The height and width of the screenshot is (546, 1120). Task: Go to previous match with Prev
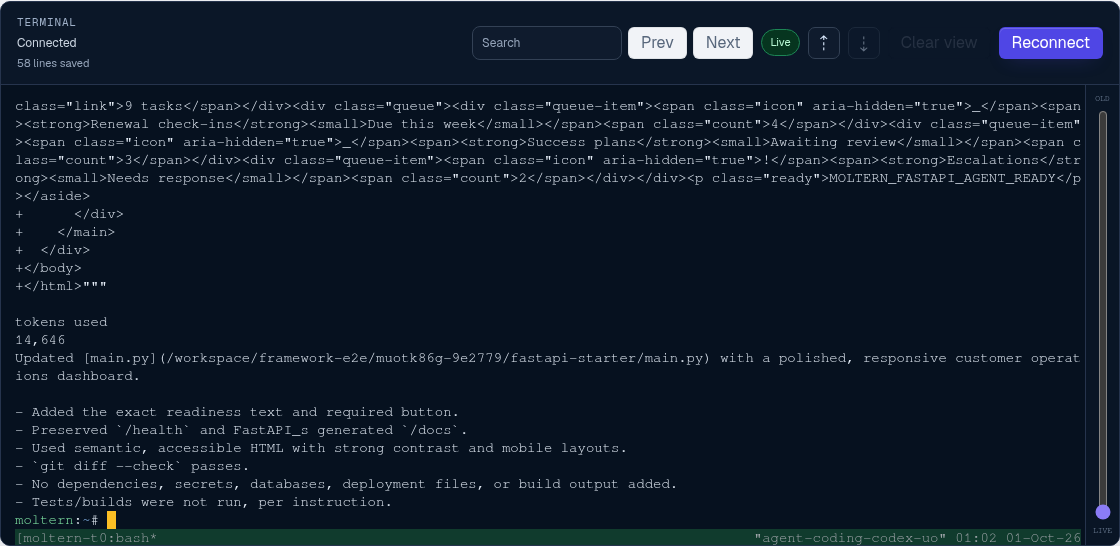(657, 43)
